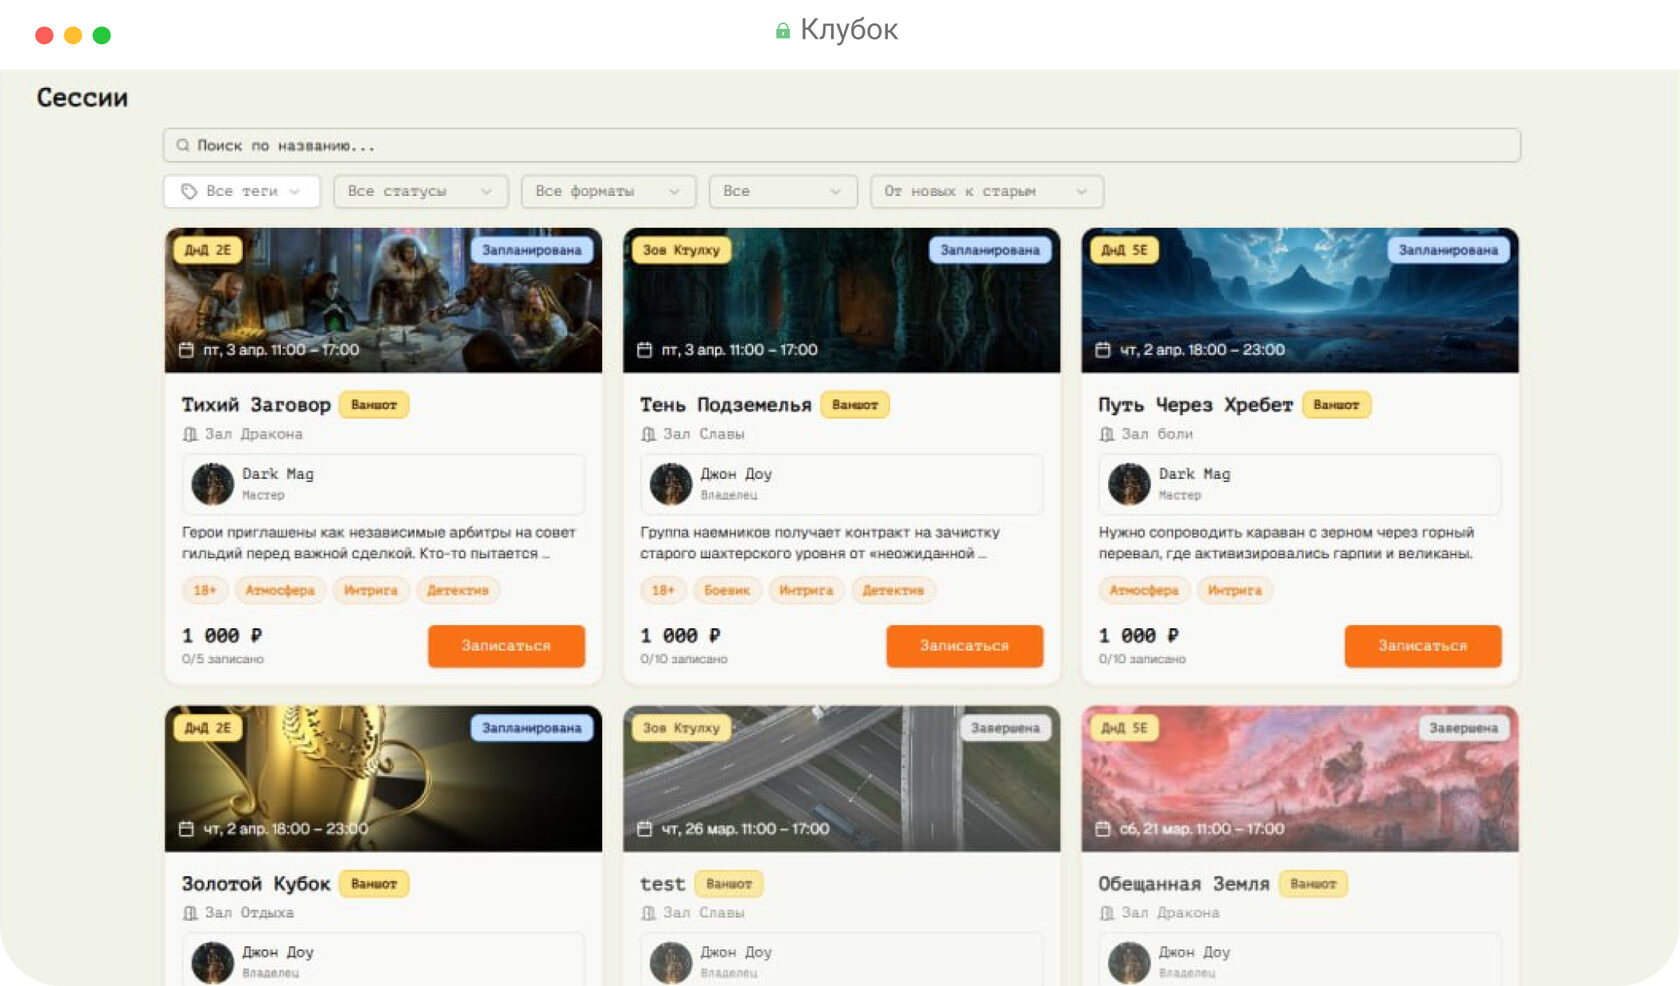Image resolution: width=1680 pixels, height=986 pixels.
Task: Expand the От новых к старым sort dropdown
Action: point(987,191)
